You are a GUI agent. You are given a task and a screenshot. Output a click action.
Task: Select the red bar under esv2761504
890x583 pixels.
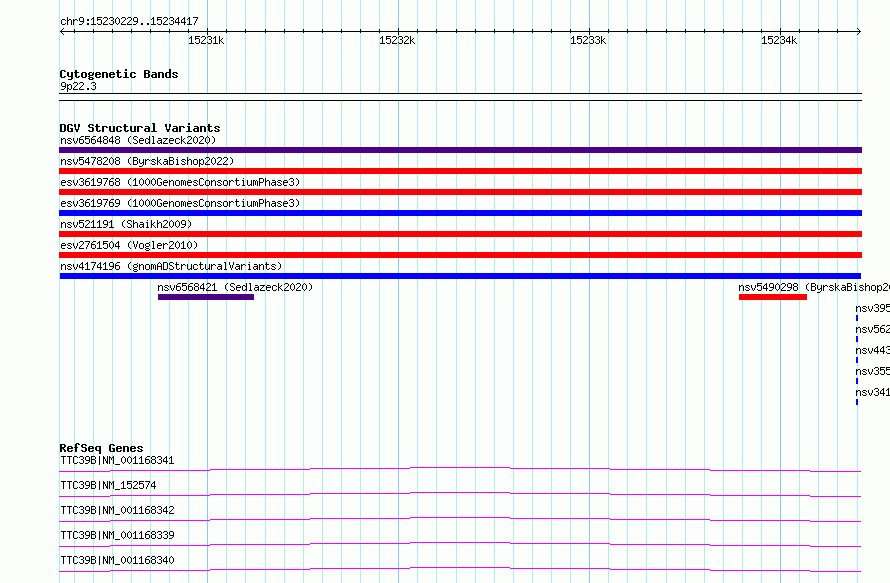(x=460, y=255)
